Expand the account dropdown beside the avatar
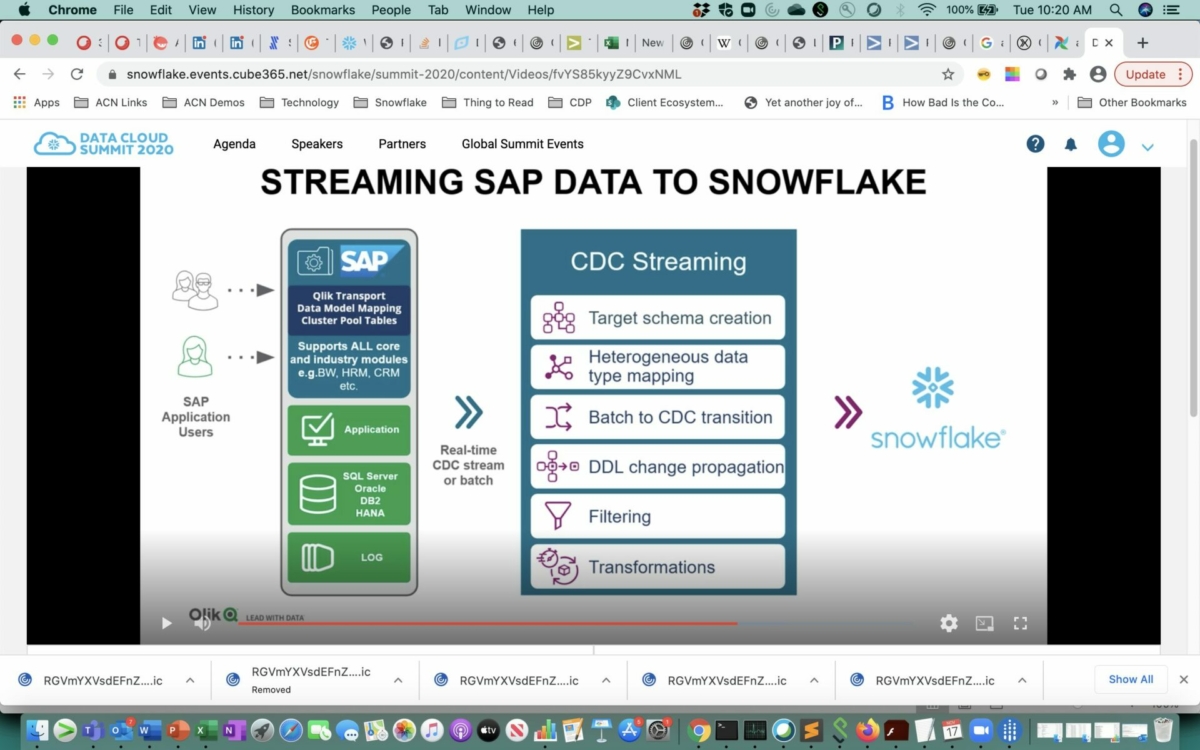 (x=1148, y=145)
